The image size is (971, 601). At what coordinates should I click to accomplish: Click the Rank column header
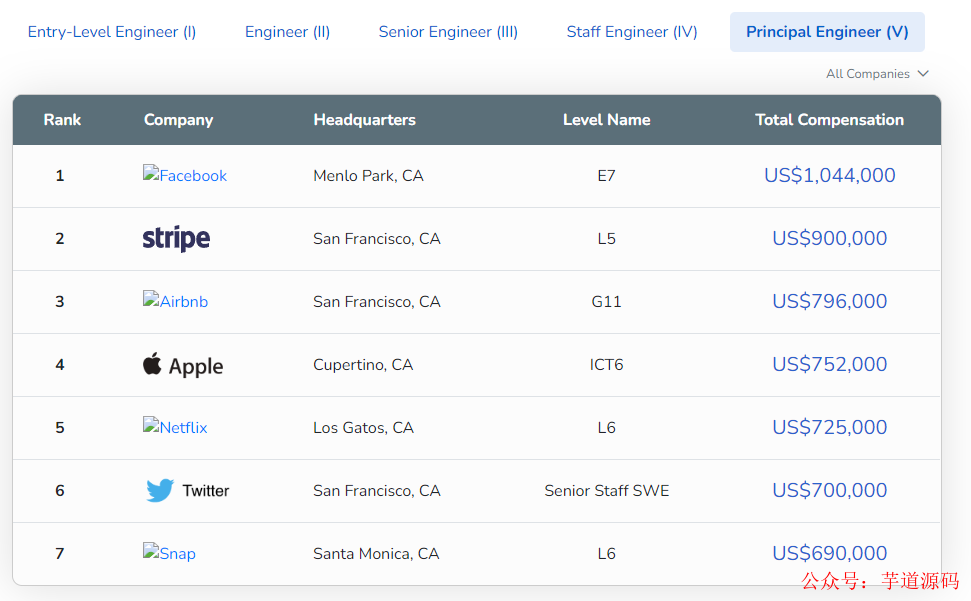coord(62,120)
